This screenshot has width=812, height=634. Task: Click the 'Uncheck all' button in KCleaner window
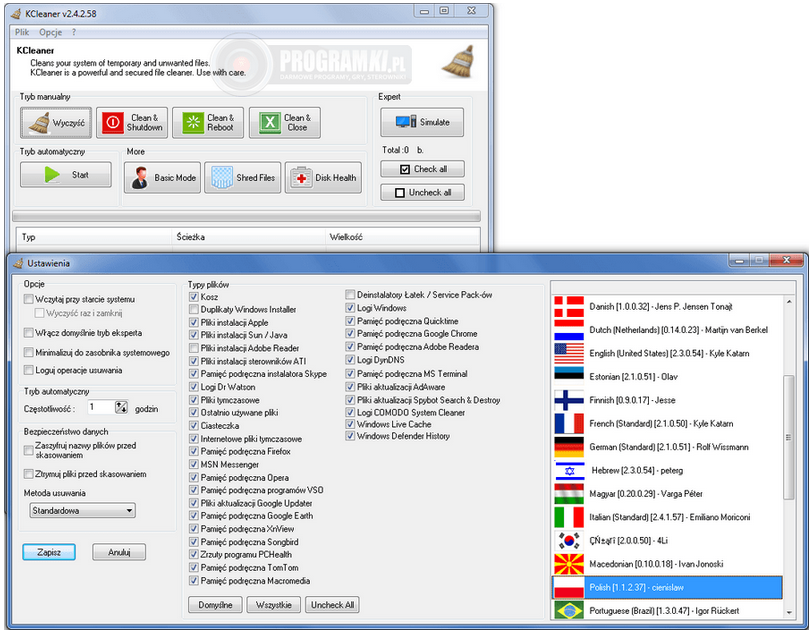click(423, 192)
